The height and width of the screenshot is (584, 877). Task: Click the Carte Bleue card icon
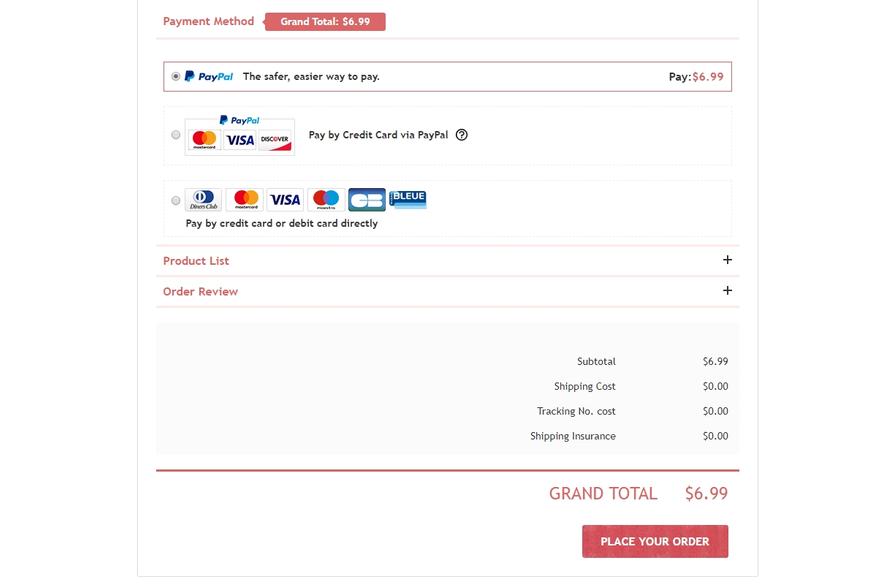[408, 199]
